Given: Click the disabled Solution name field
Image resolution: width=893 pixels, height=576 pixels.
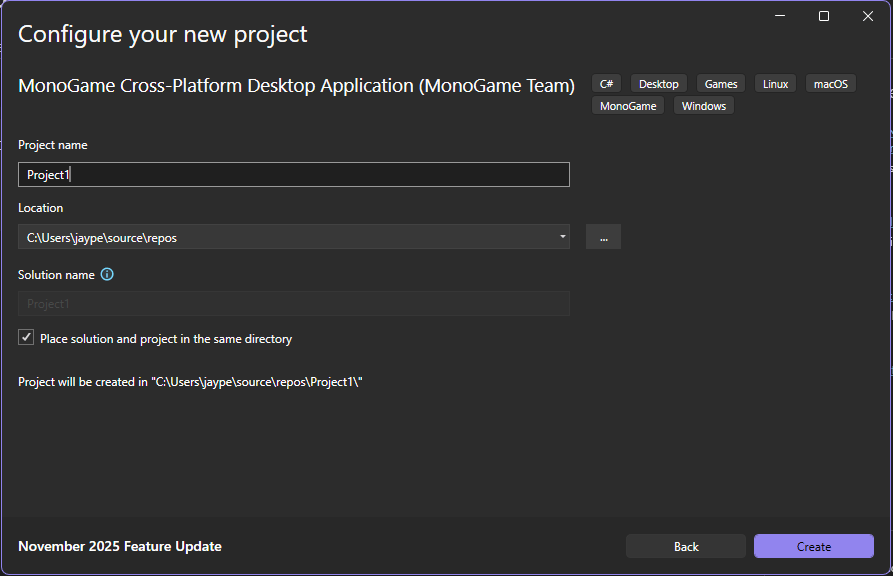Looking at the screenshot, I should pyautogui.click(x=294, y=304).
